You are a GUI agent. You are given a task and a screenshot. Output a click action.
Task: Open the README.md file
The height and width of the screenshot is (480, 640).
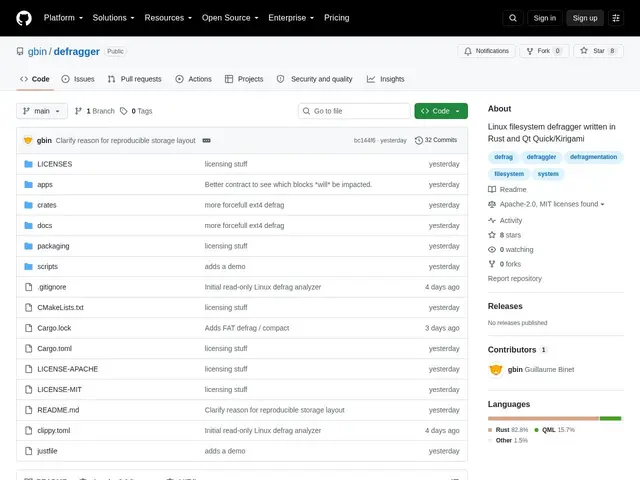tap(58, 410)
